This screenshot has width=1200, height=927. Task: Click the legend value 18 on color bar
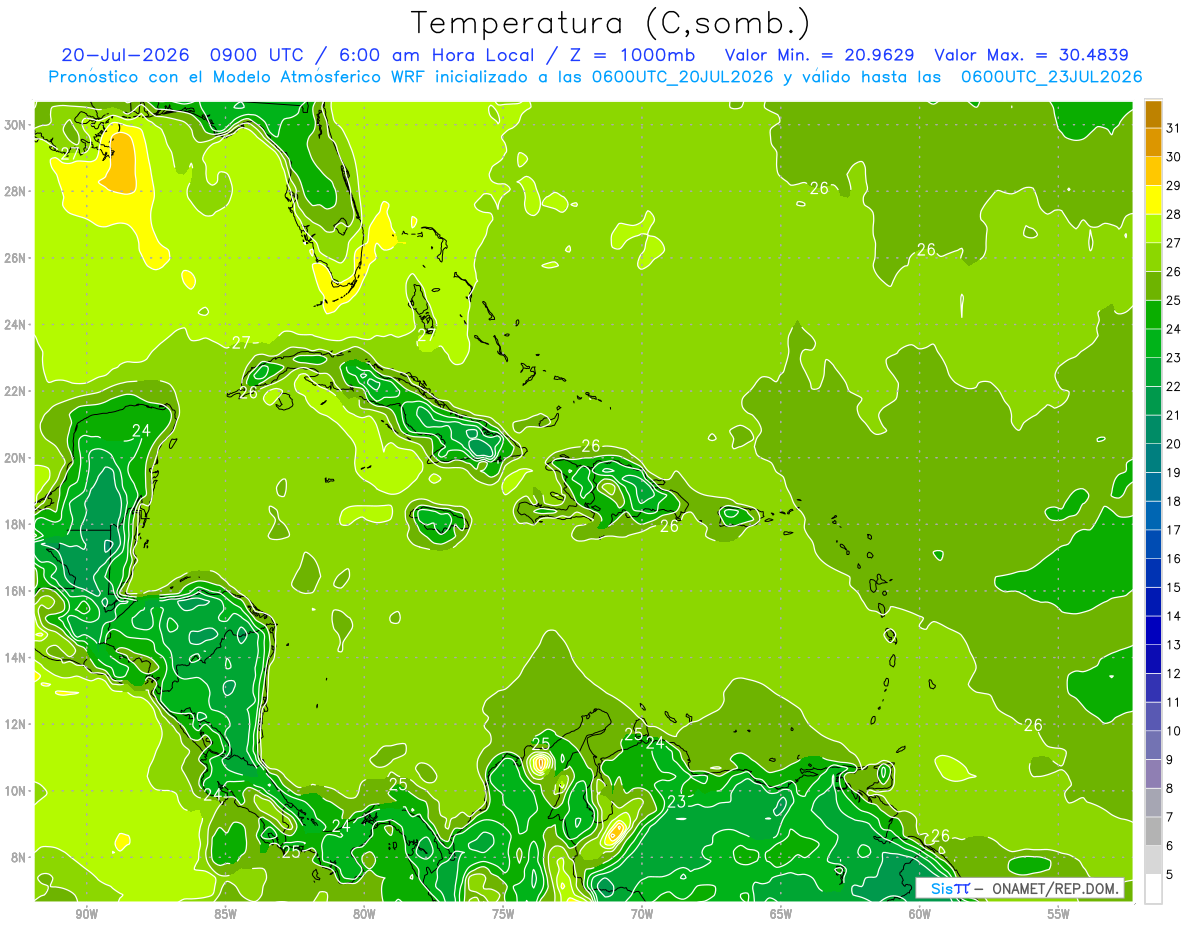pyautogui.click(x=1174, y=501)
